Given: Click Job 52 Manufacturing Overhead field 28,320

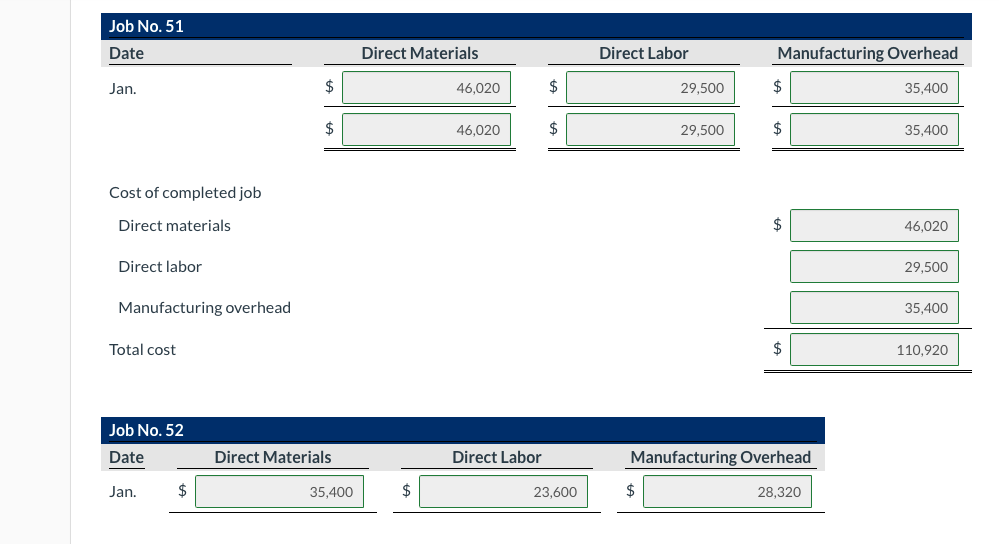Looking at the screenshot, I should coord(727,492).
